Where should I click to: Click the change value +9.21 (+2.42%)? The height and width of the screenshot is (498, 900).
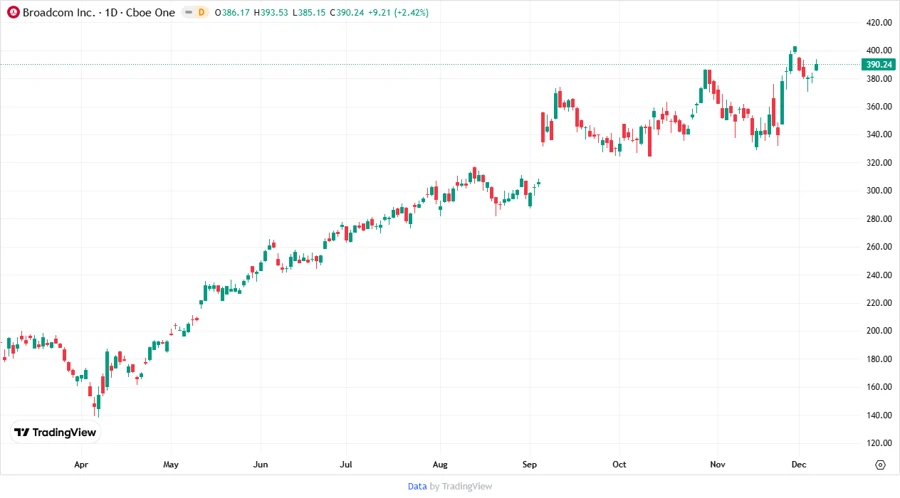(x=398, y=12)
